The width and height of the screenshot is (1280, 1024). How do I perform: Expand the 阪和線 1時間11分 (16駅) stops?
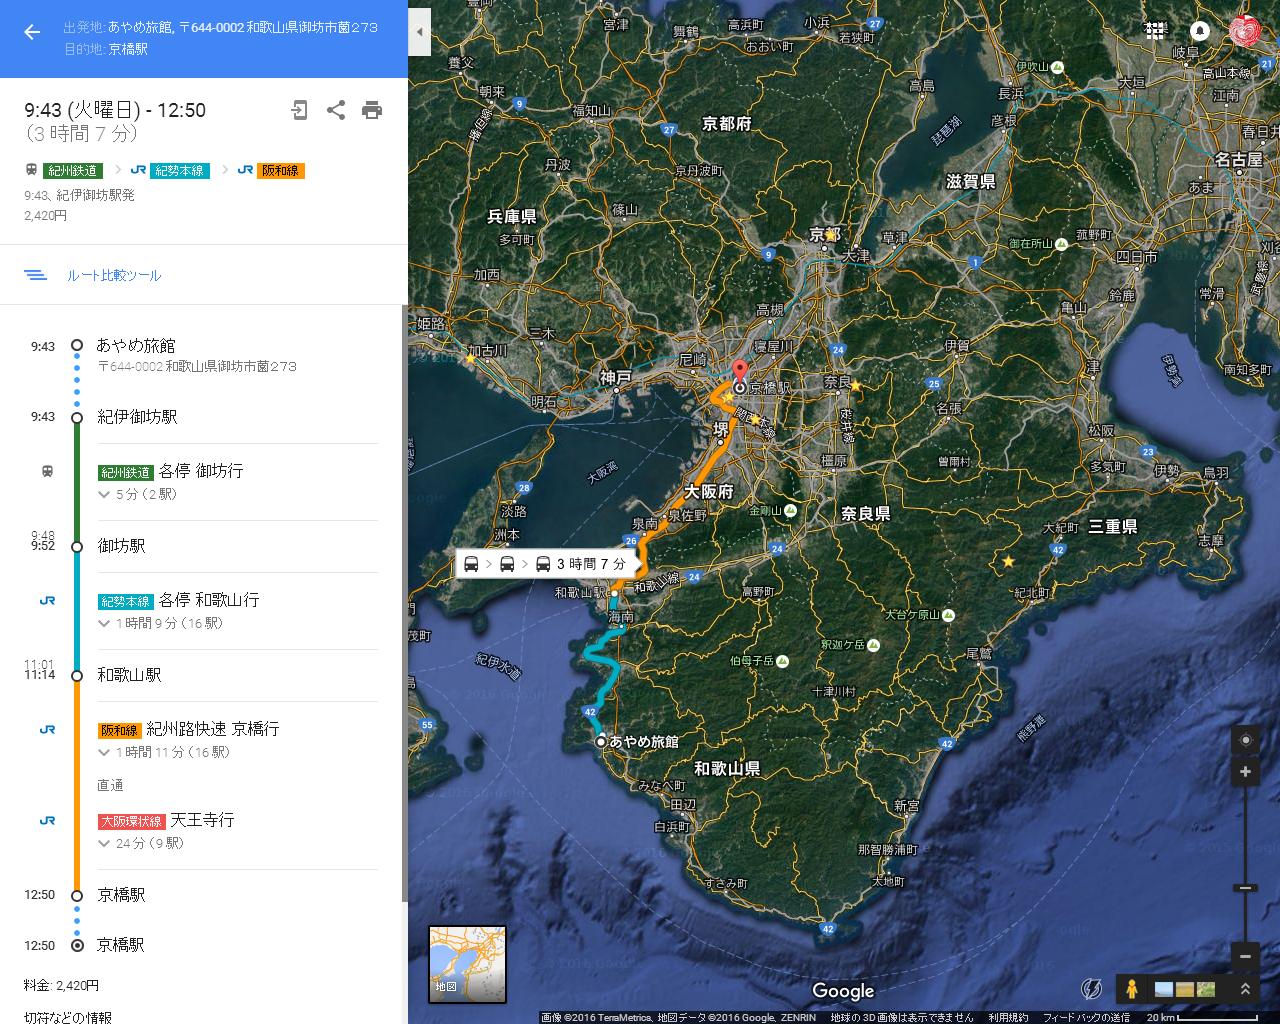coord(163,752)
